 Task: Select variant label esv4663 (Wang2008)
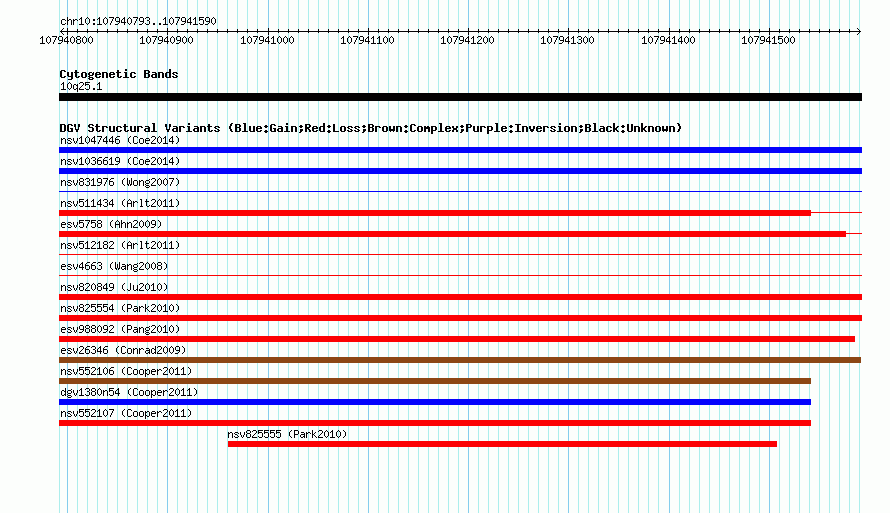114,266
